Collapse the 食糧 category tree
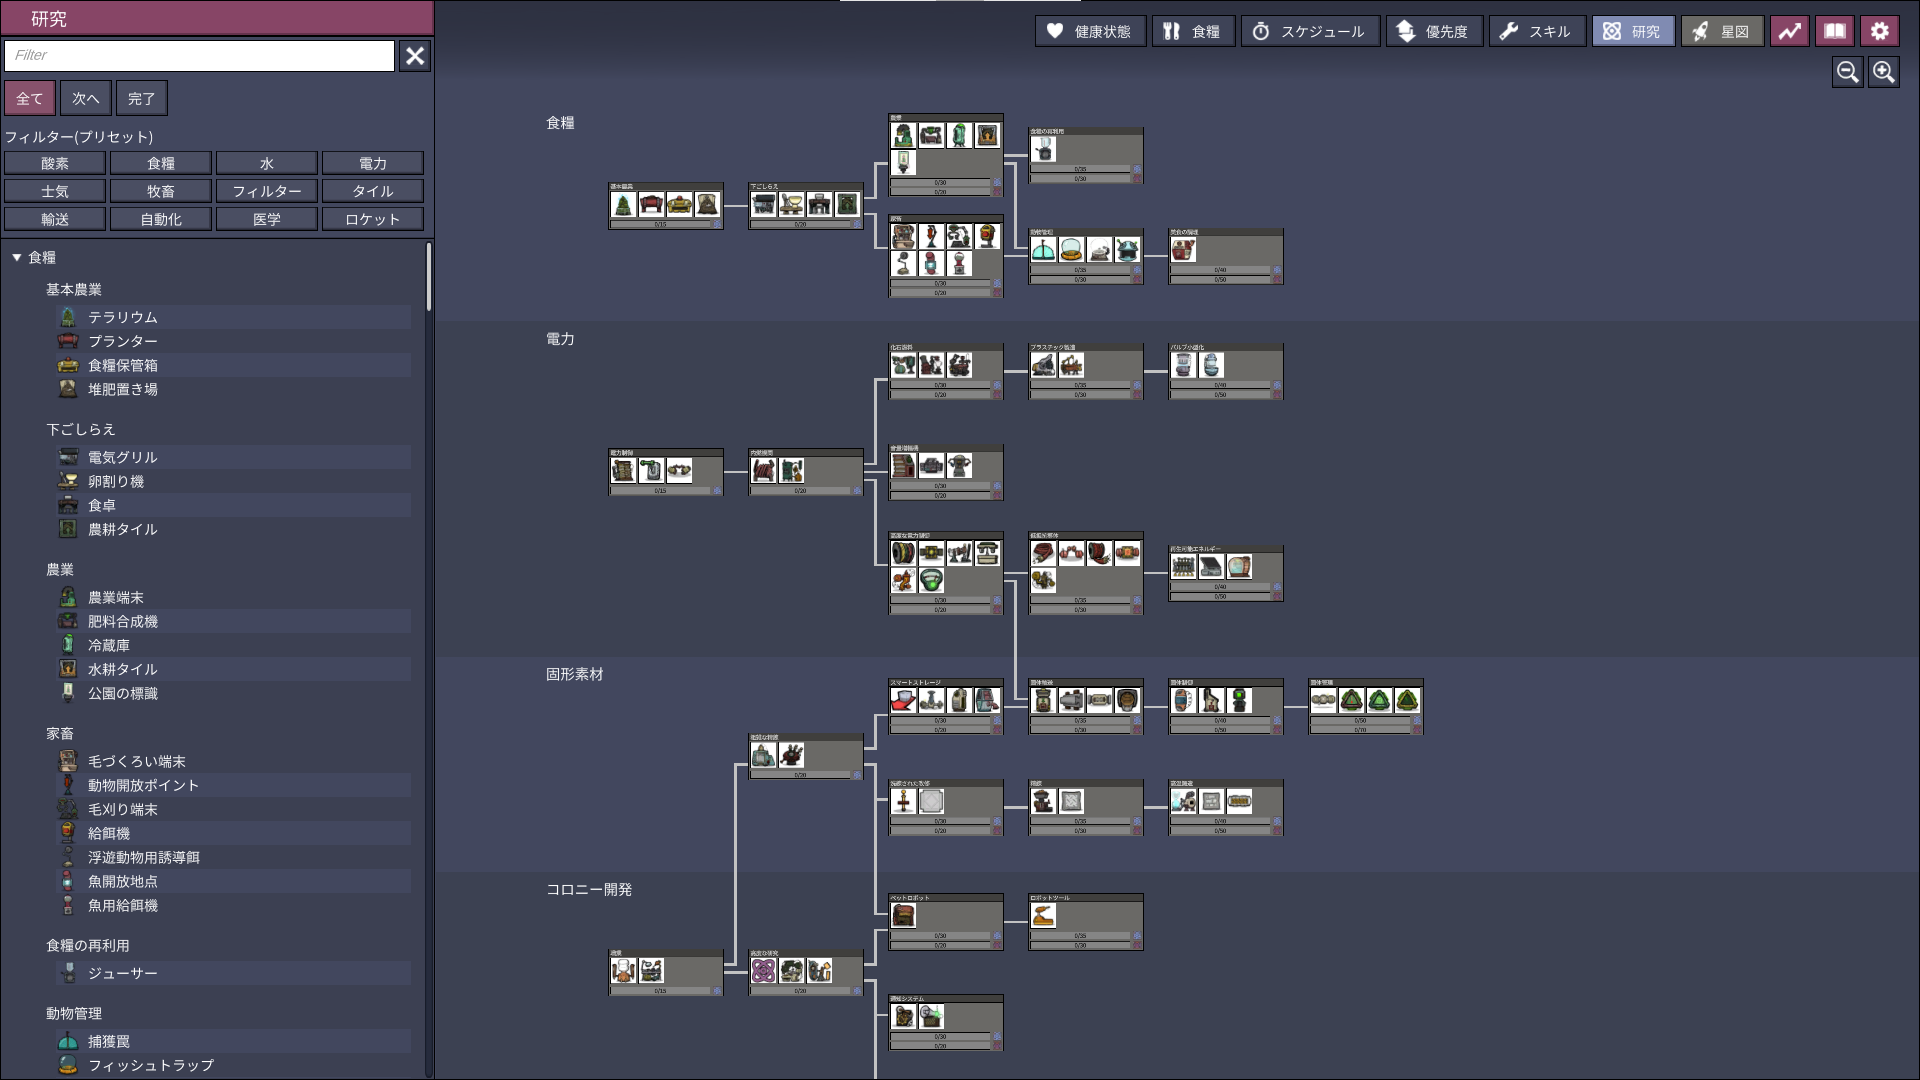 tap(17, 257)
